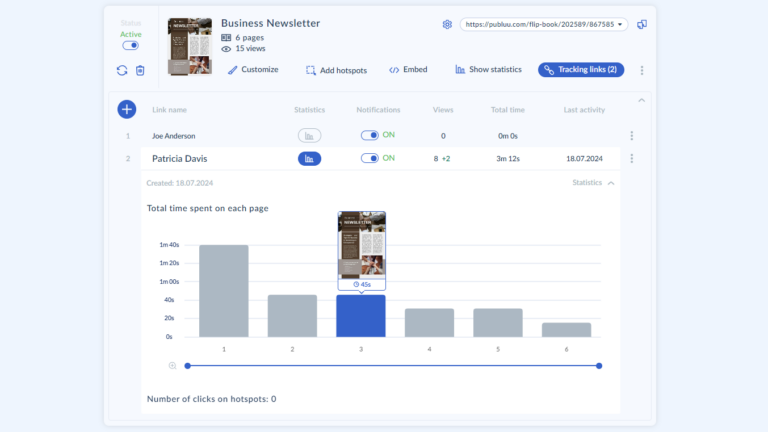Viewport: 768px width, 432px height.
Task: Click the Notifications column header
Action: coord(378,110)
